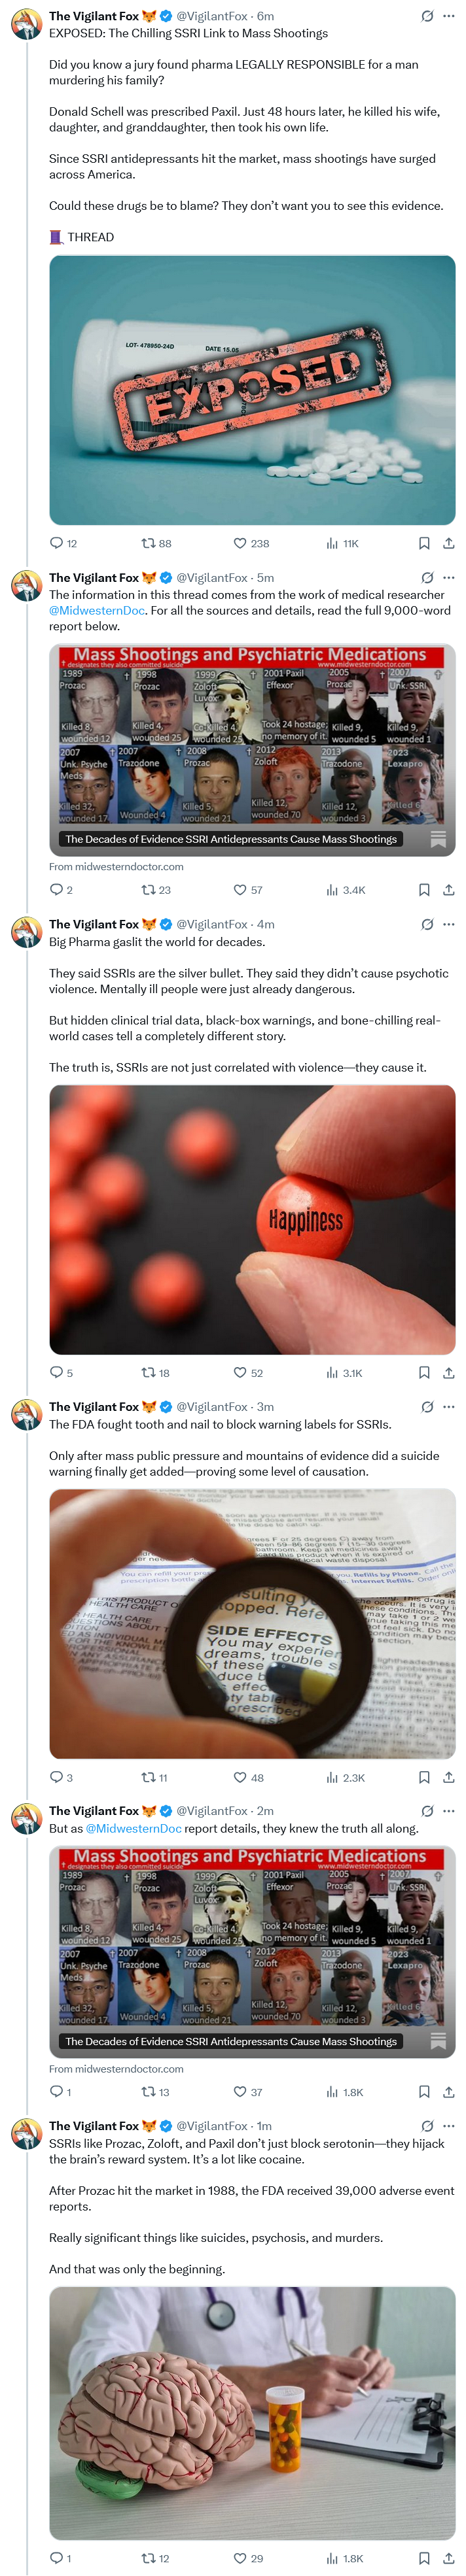Click the Grok icon on the 6m tweet
The image size is (466, 2576).
(x=427, y=16)
